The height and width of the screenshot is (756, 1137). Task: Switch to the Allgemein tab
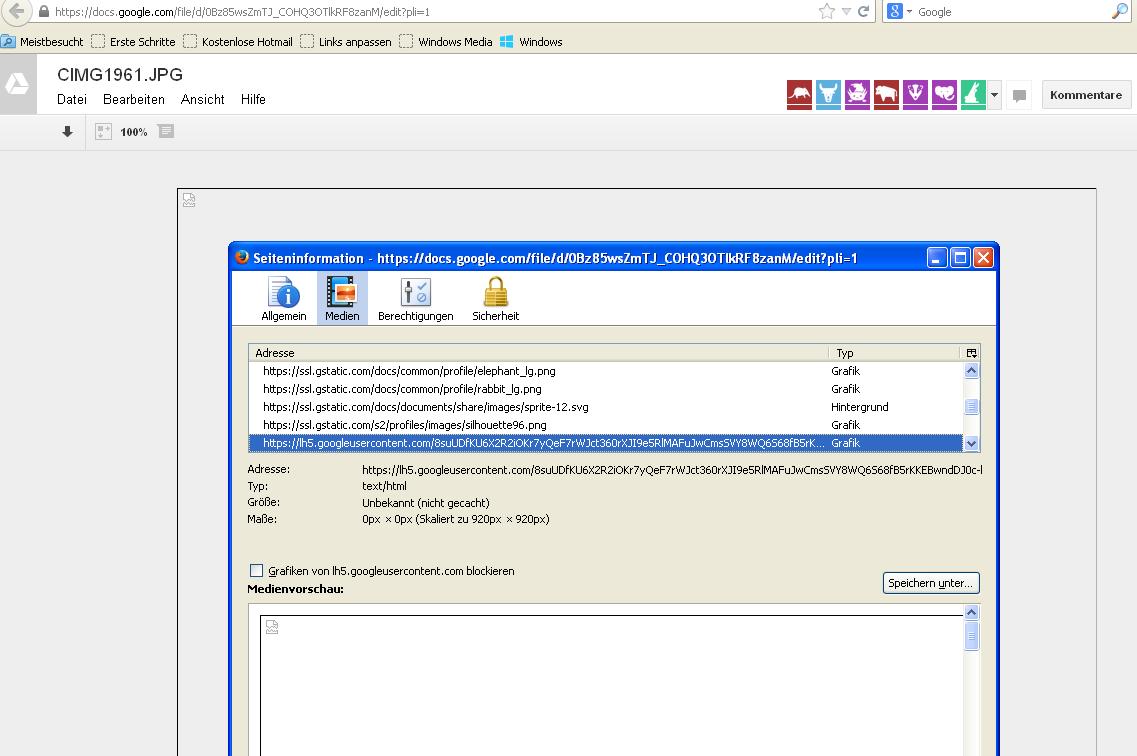tap(284, 299)
